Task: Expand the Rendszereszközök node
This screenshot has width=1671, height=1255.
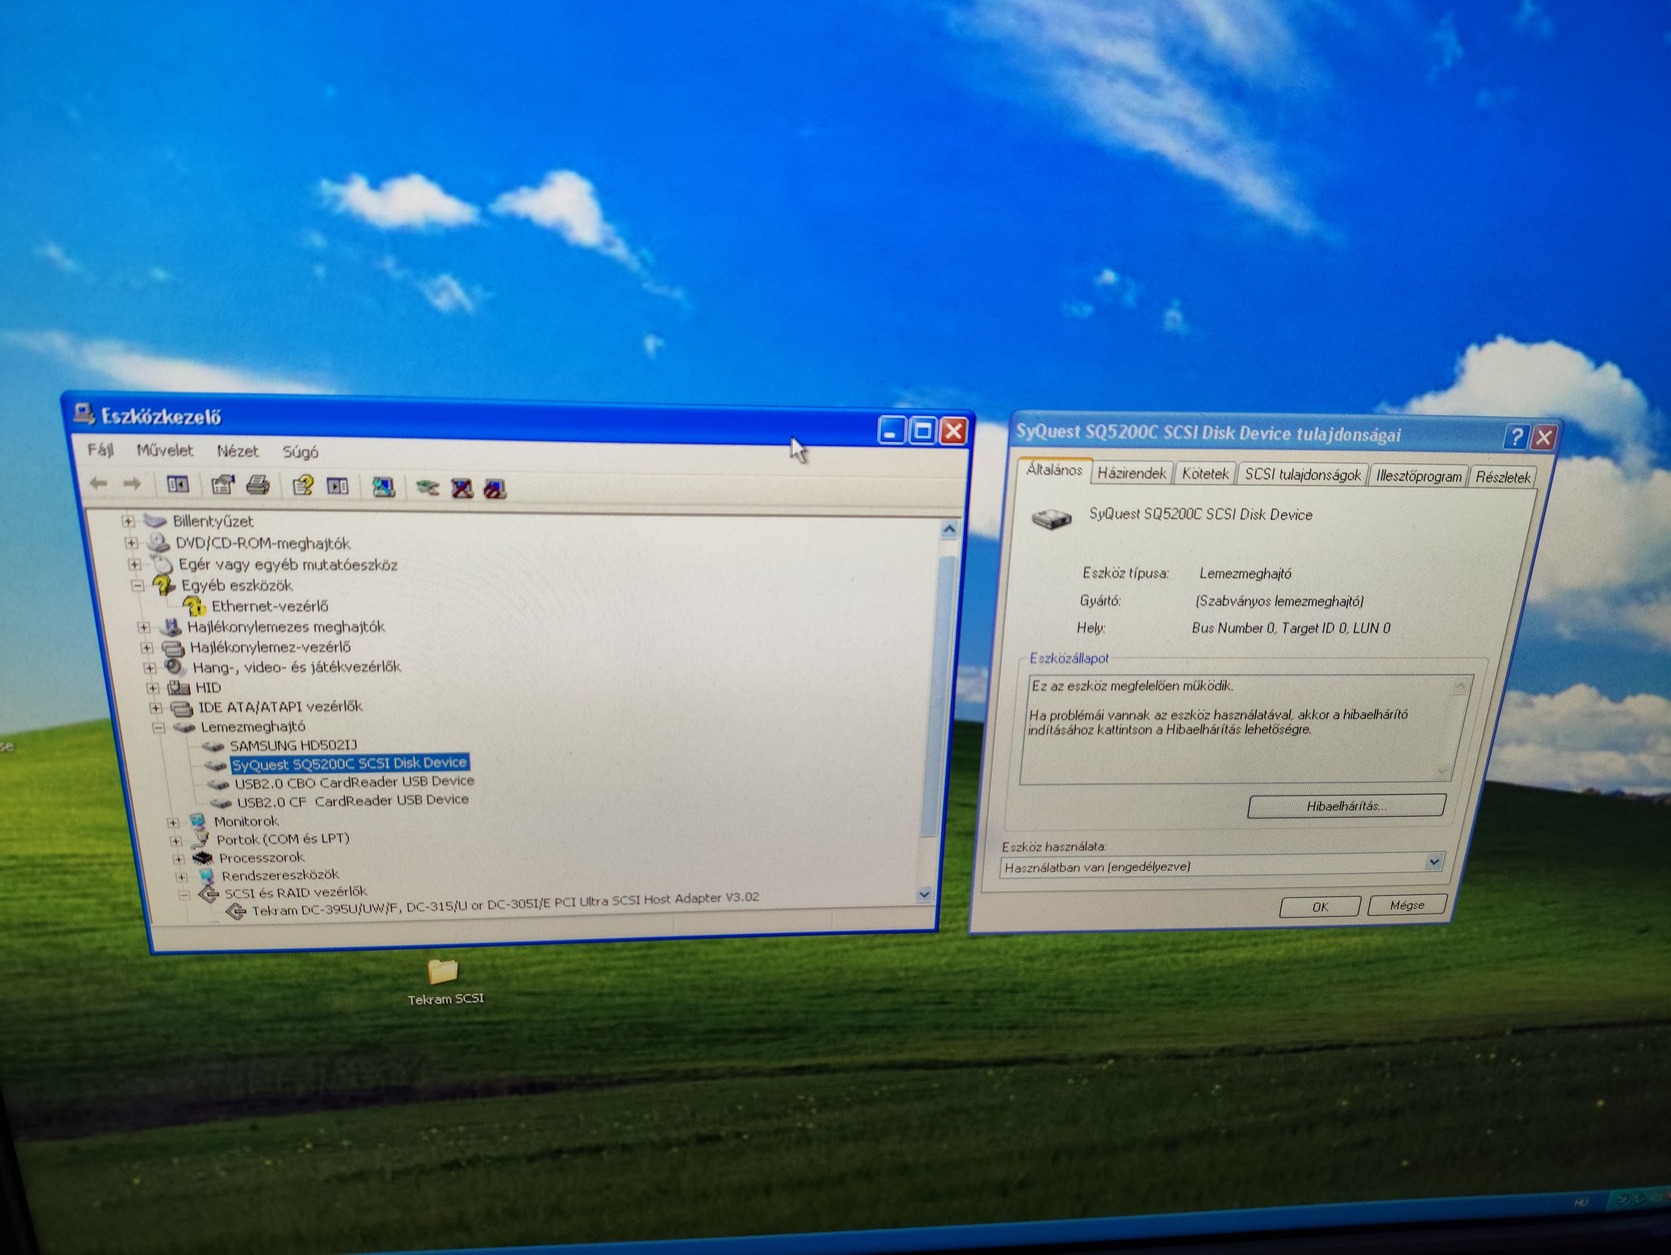Action: (x=181, y=877)
